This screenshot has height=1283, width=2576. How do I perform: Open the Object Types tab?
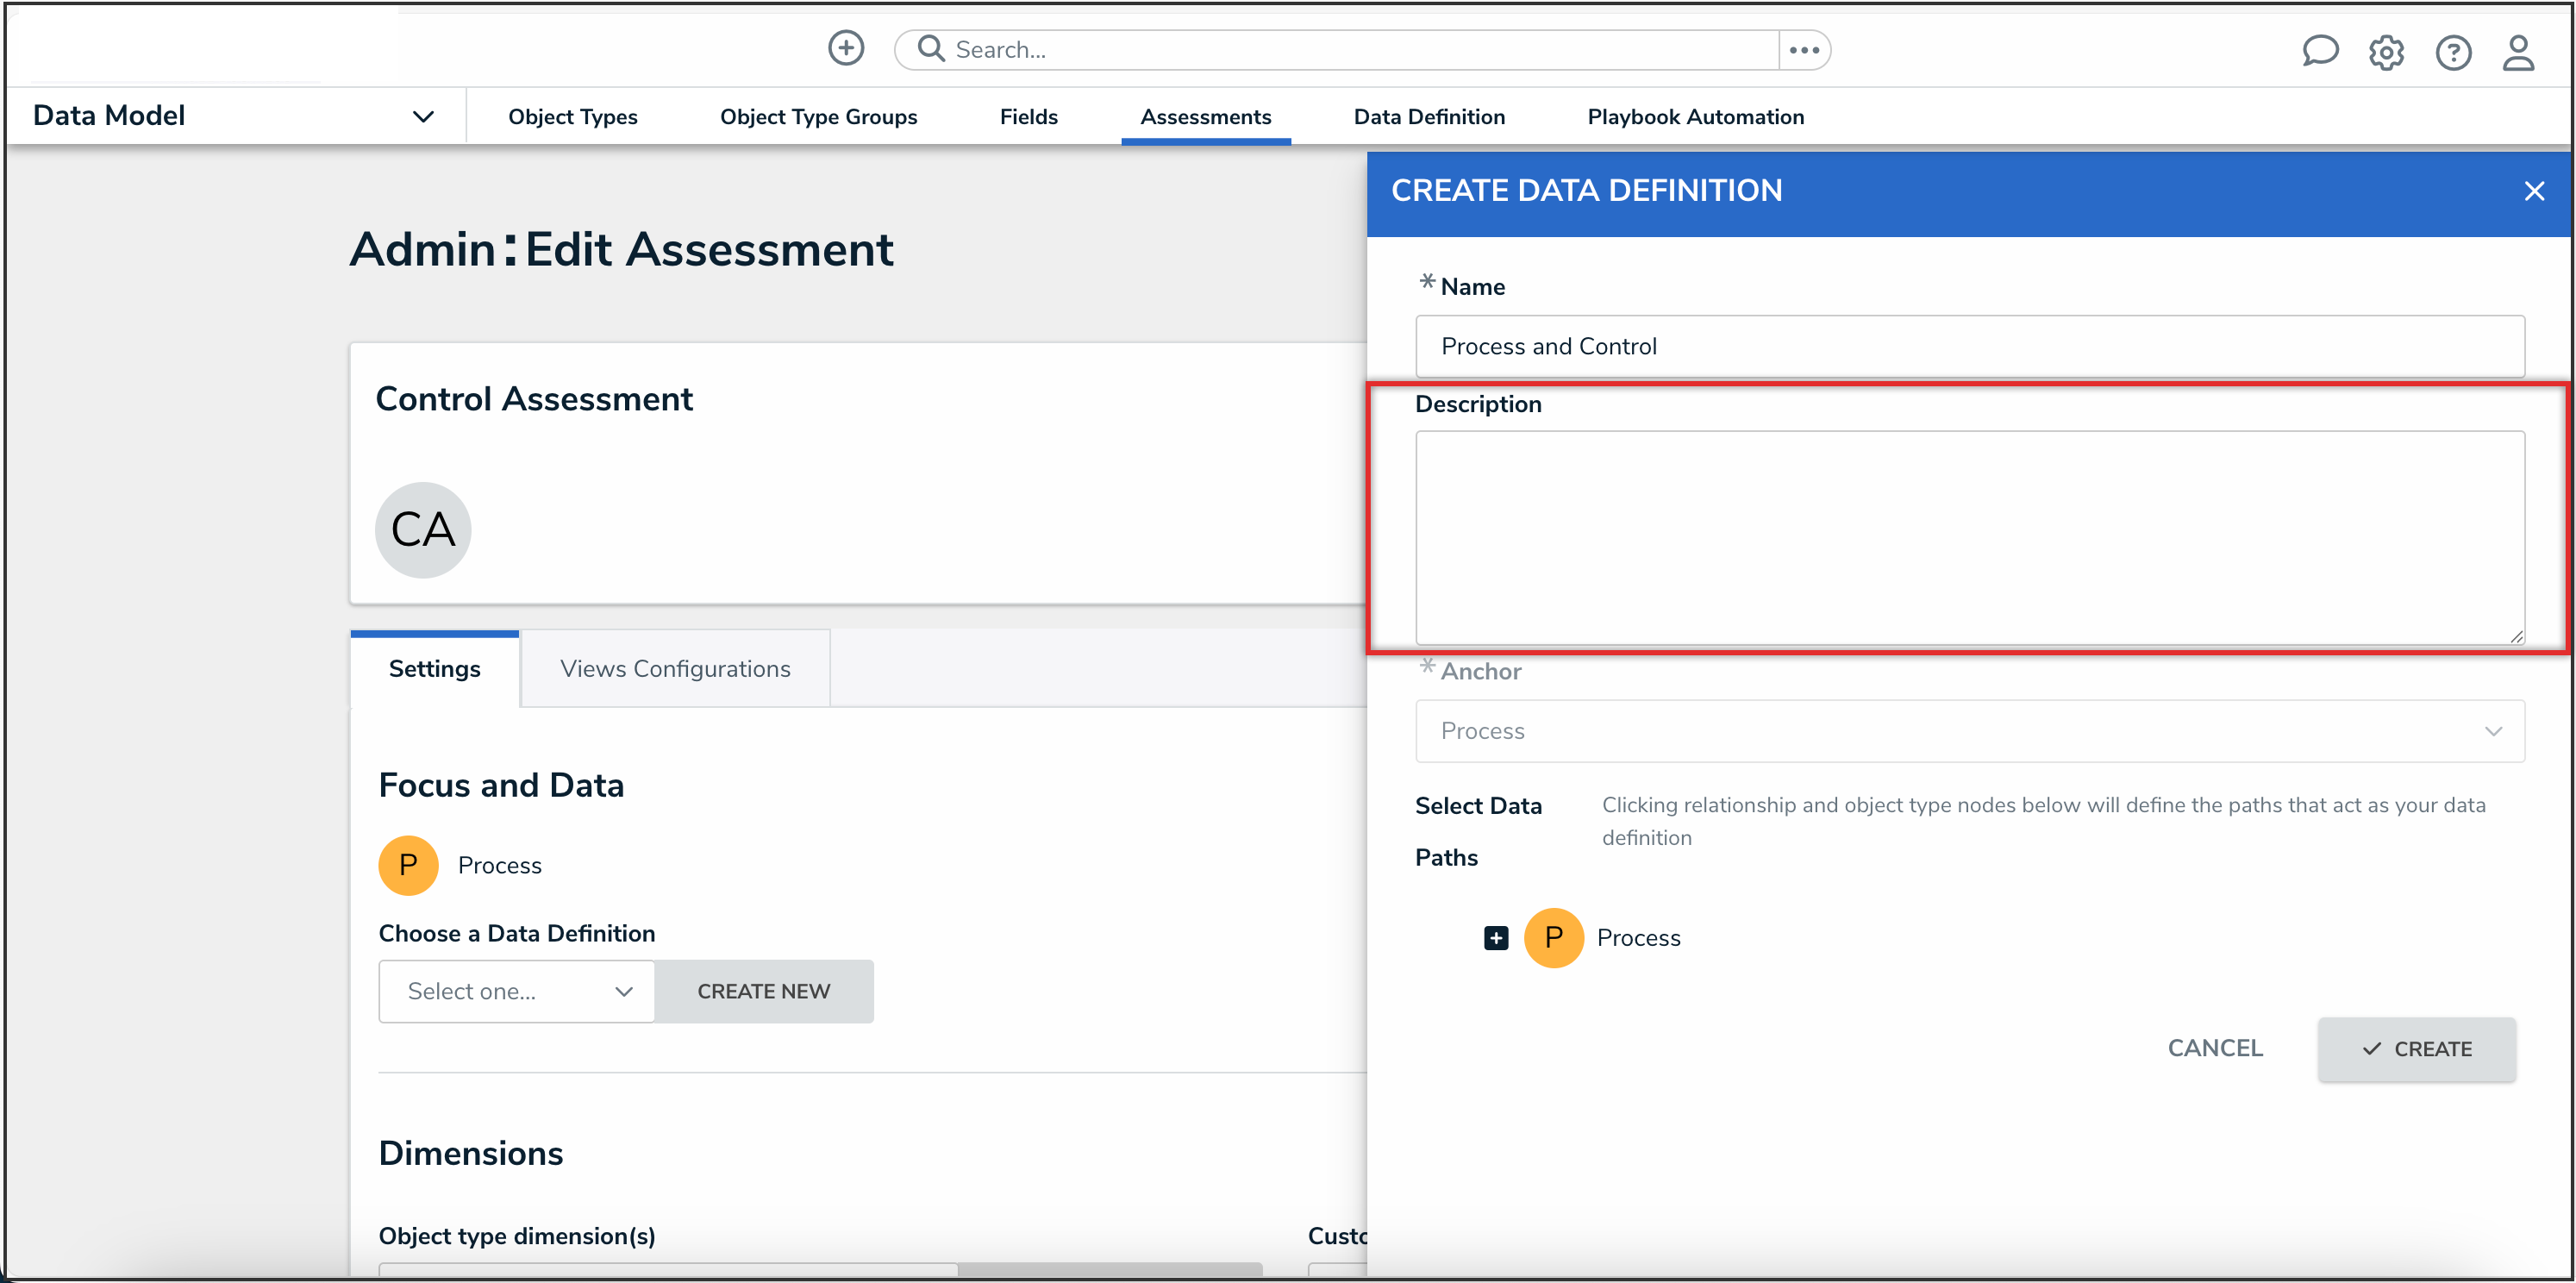(x=572, y=117)
